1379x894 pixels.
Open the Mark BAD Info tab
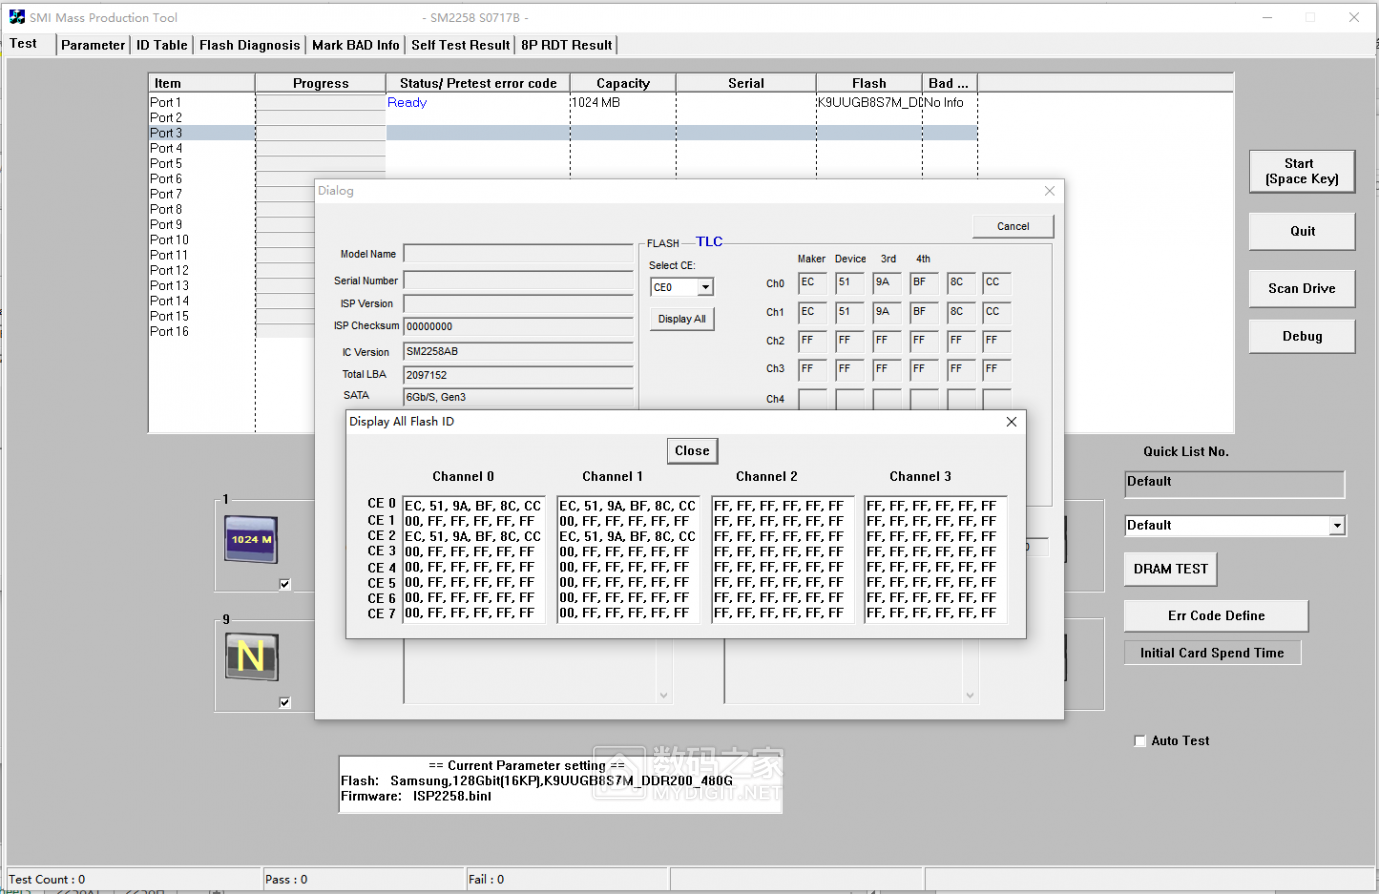click(355, 45)
